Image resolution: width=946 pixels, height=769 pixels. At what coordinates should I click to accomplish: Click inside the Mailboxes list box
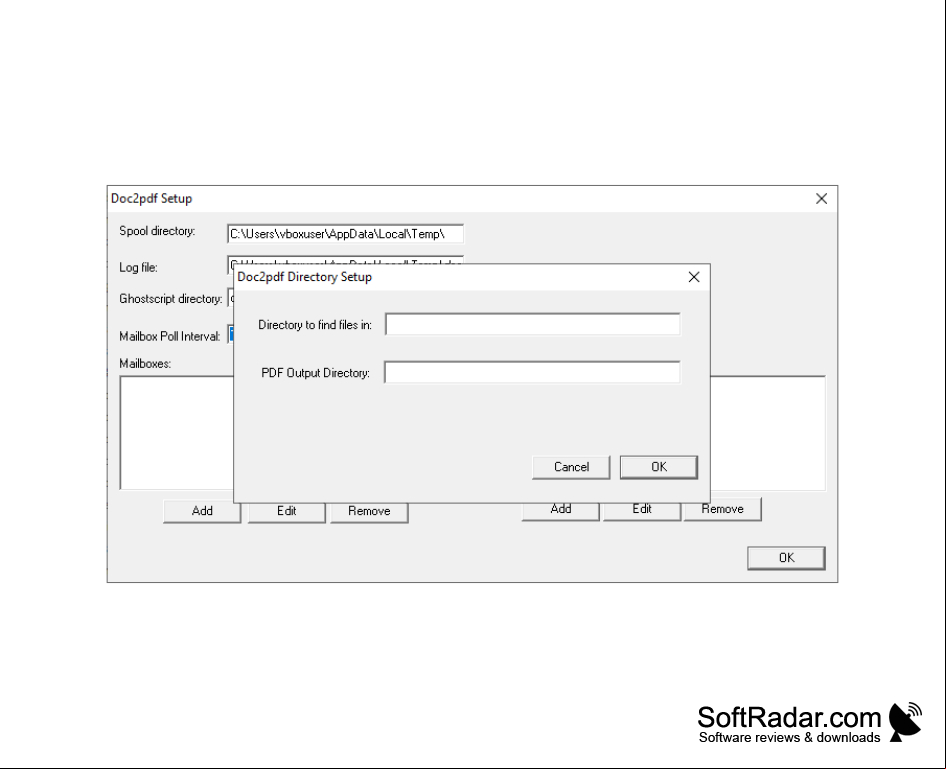point(177,432)
